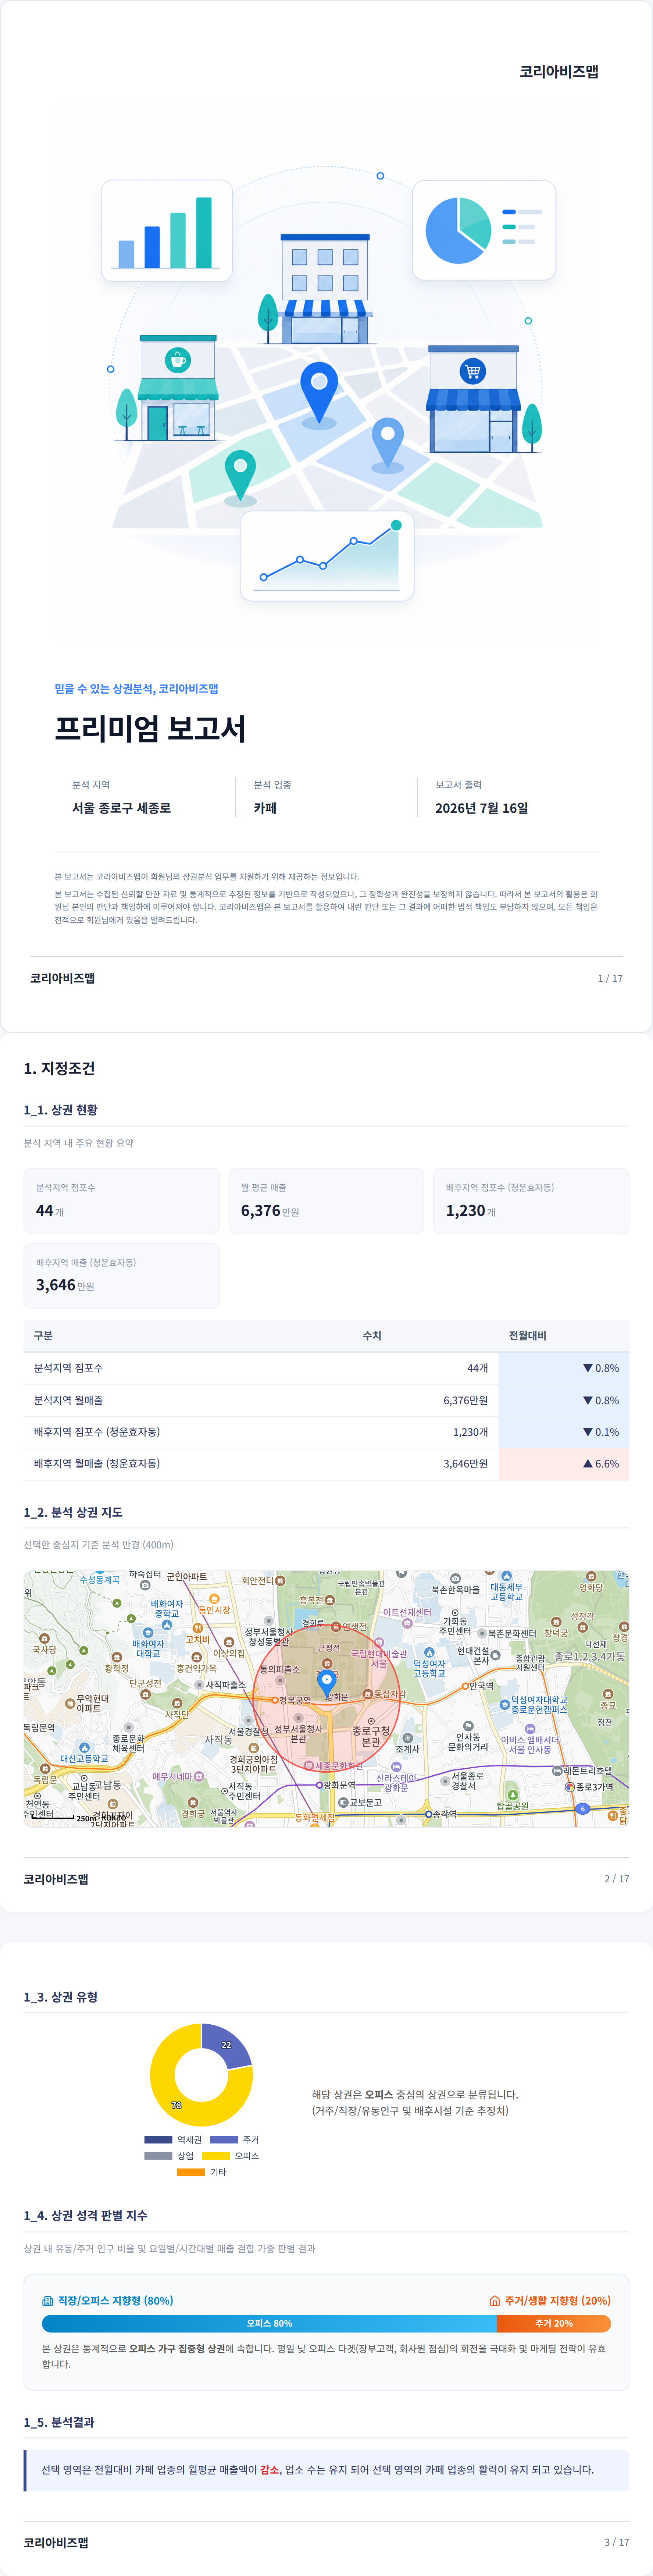The image size is (653, 2576).
Task: Click the 1_4. 상권 성격 판별 지수 heading
Action: point(86,2216)
